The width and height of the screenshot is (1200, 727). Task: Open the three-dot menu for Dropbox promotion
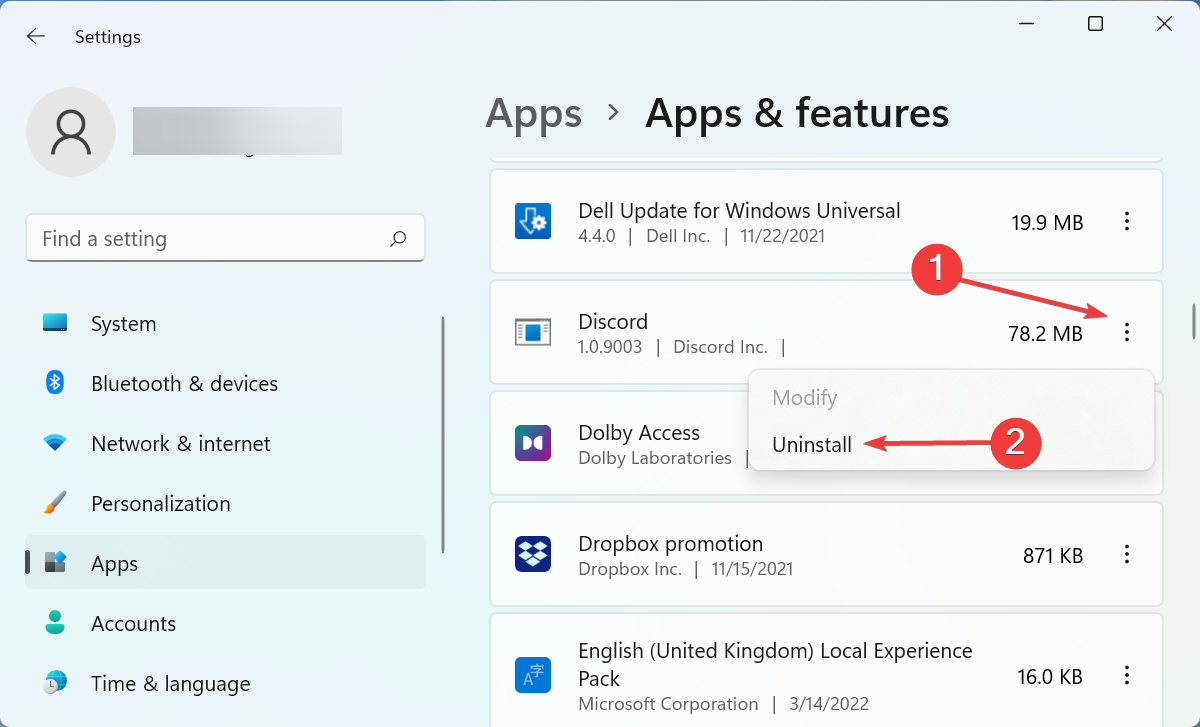pos(1127,554)
